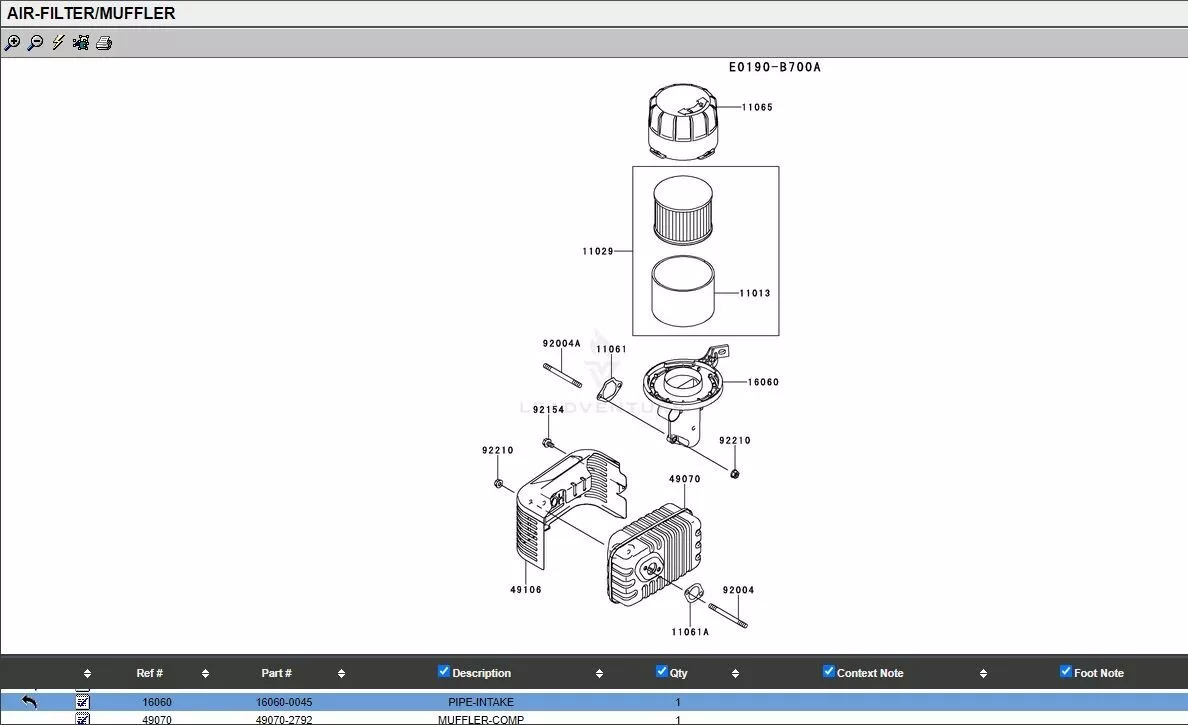Screen dimensions: 1188x725
Task: Click the back arrow icon in PIPE-INTARE row
Action: click(29, 702)
